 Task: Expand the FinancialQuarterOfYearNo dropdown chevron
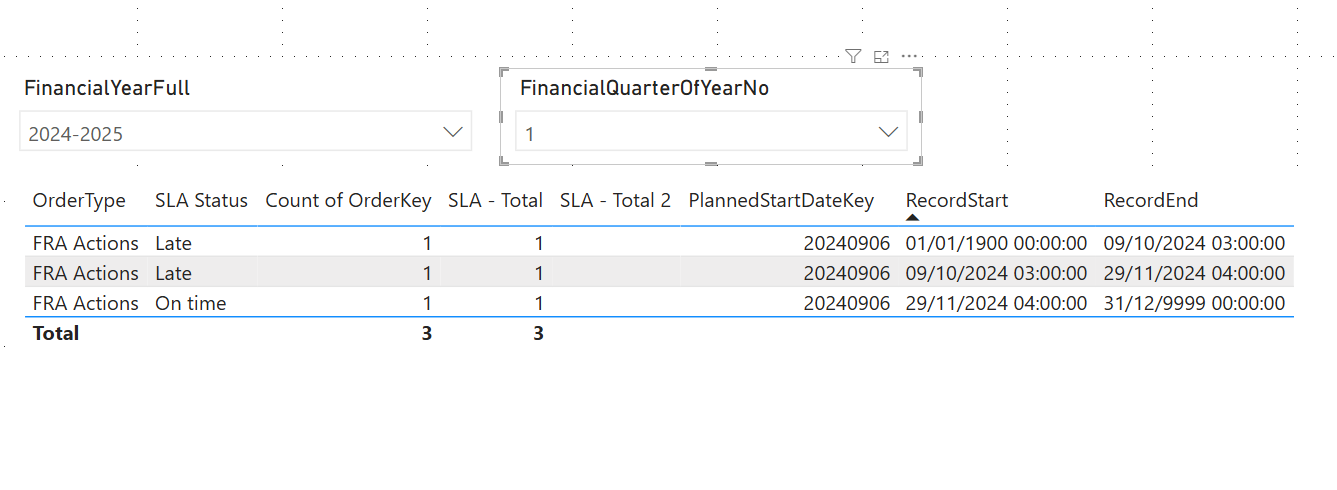888,132
